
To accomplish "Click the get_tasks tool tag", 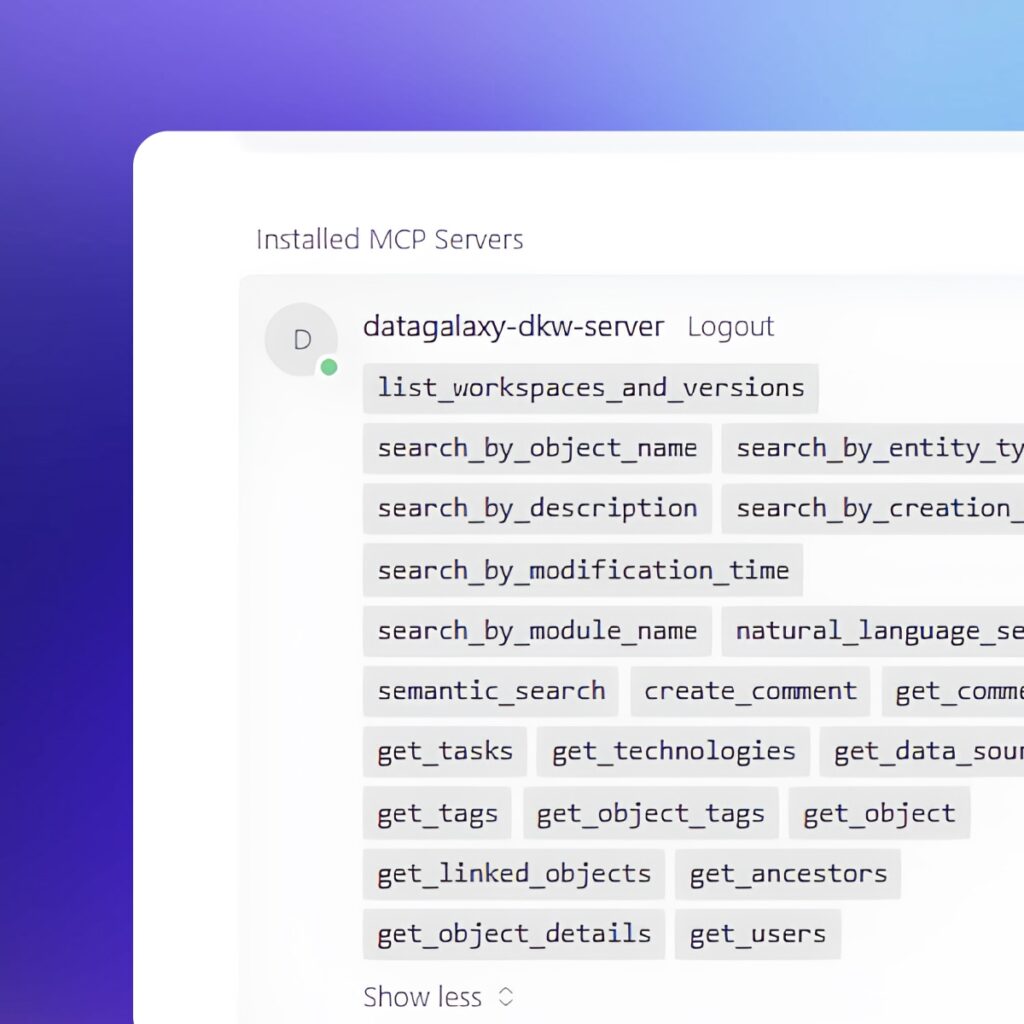I will coord(444,752).
